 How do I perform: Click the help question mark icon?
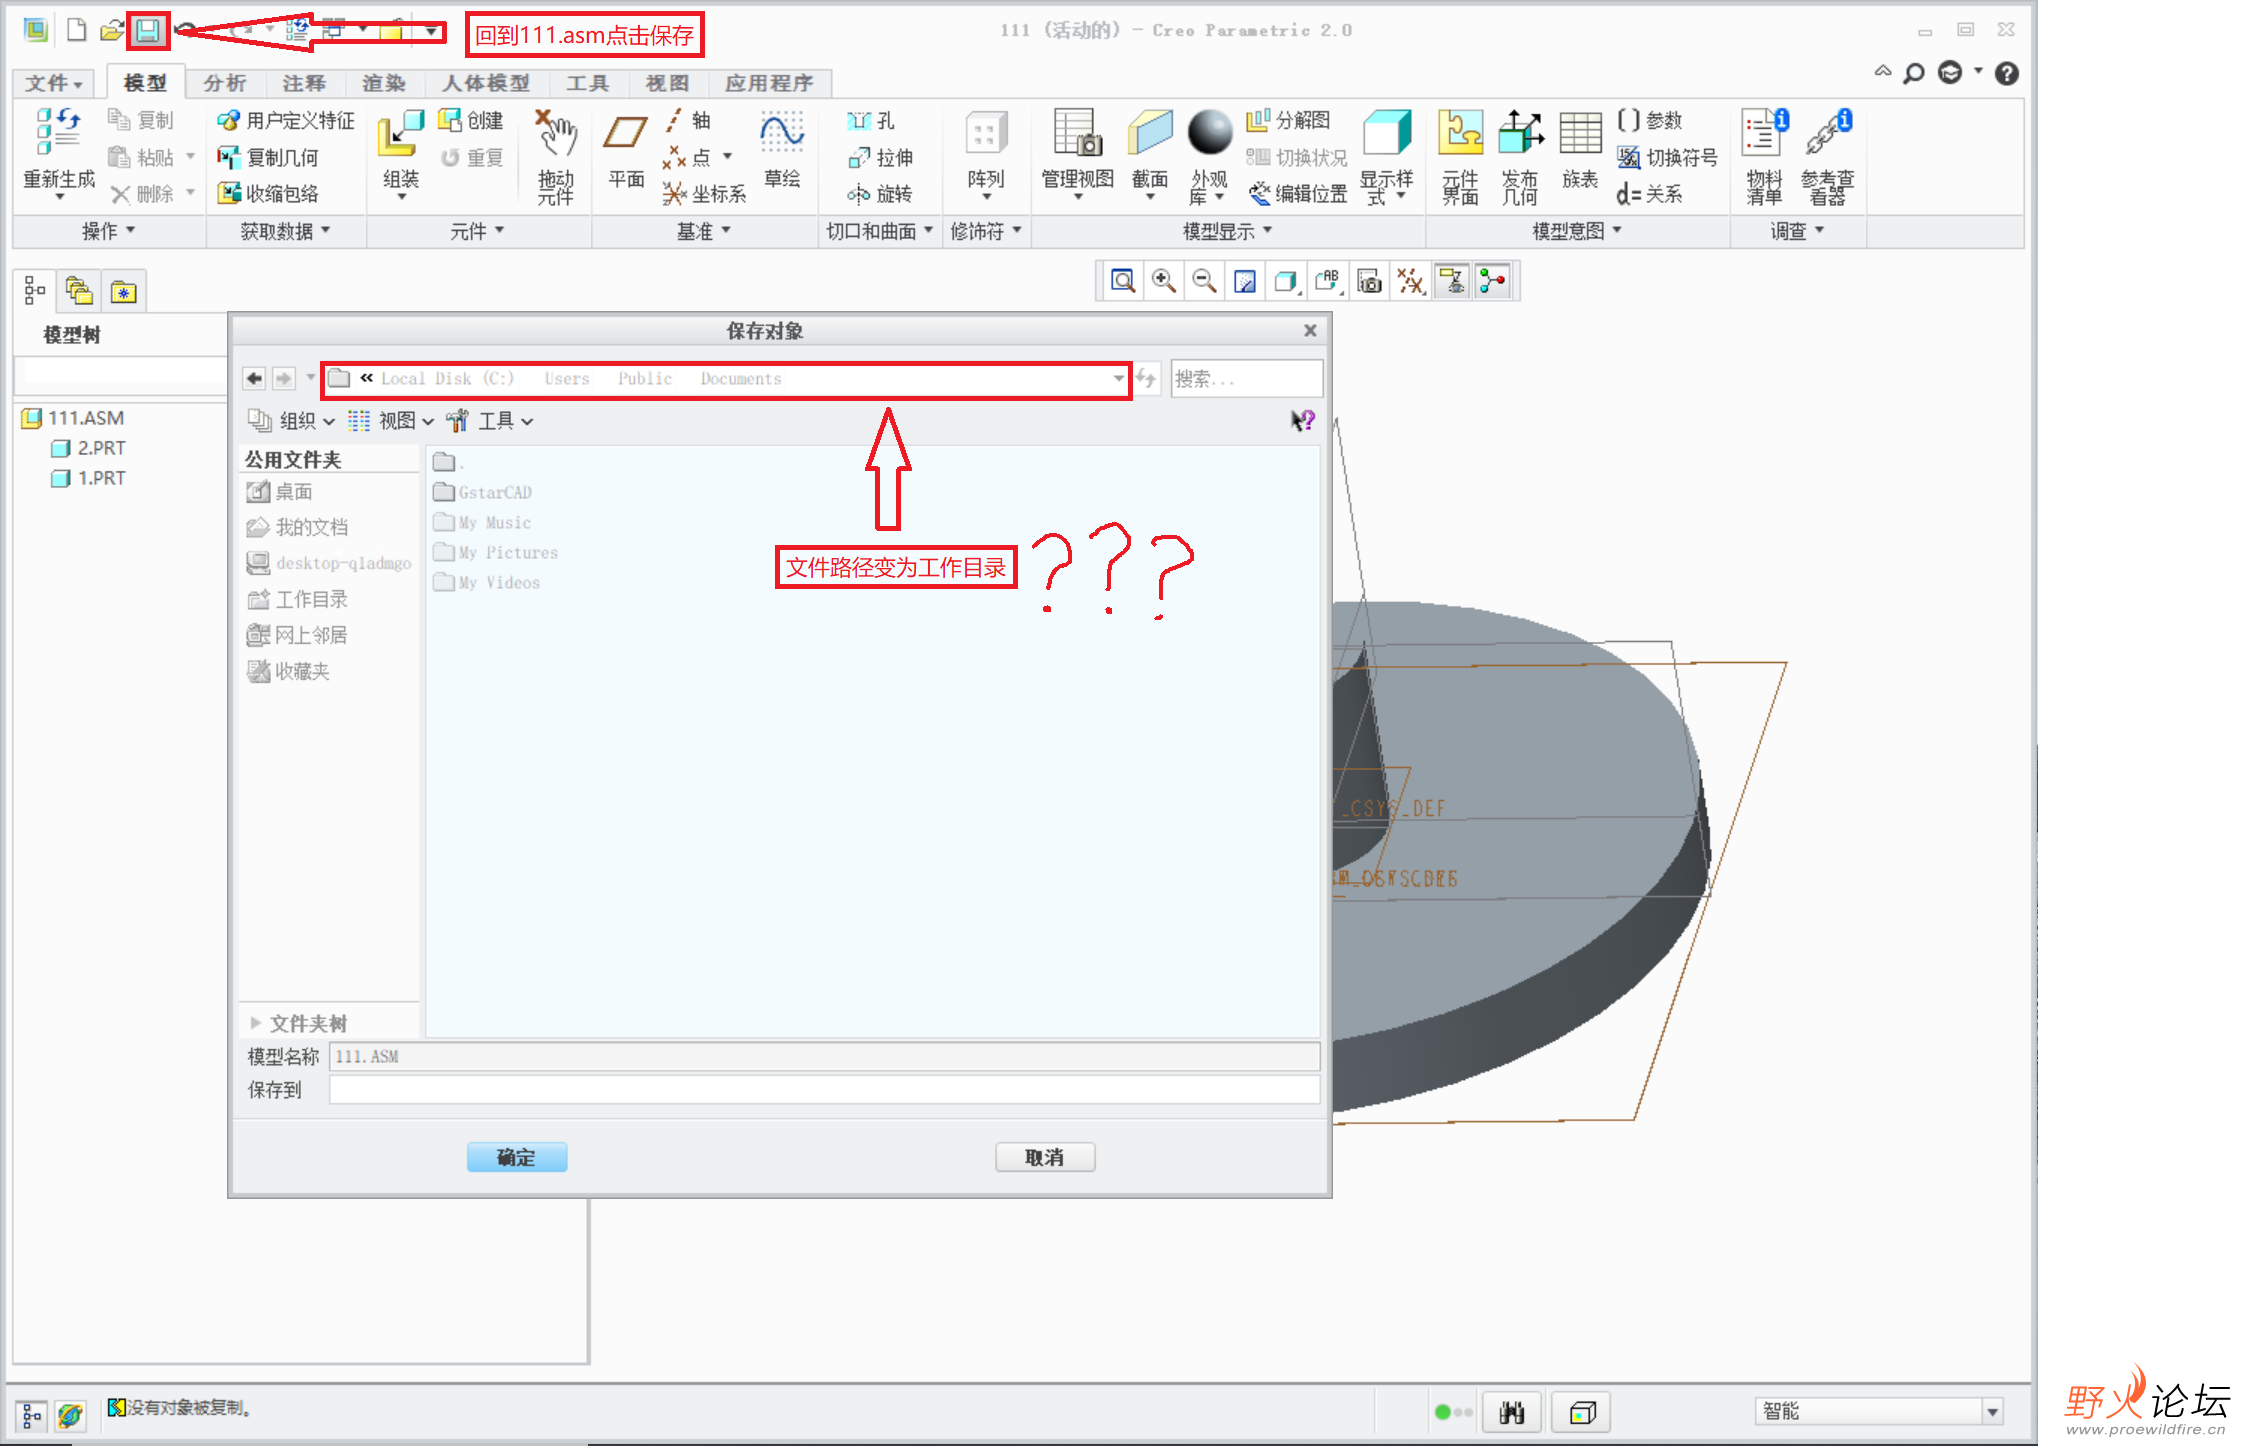2006,74
